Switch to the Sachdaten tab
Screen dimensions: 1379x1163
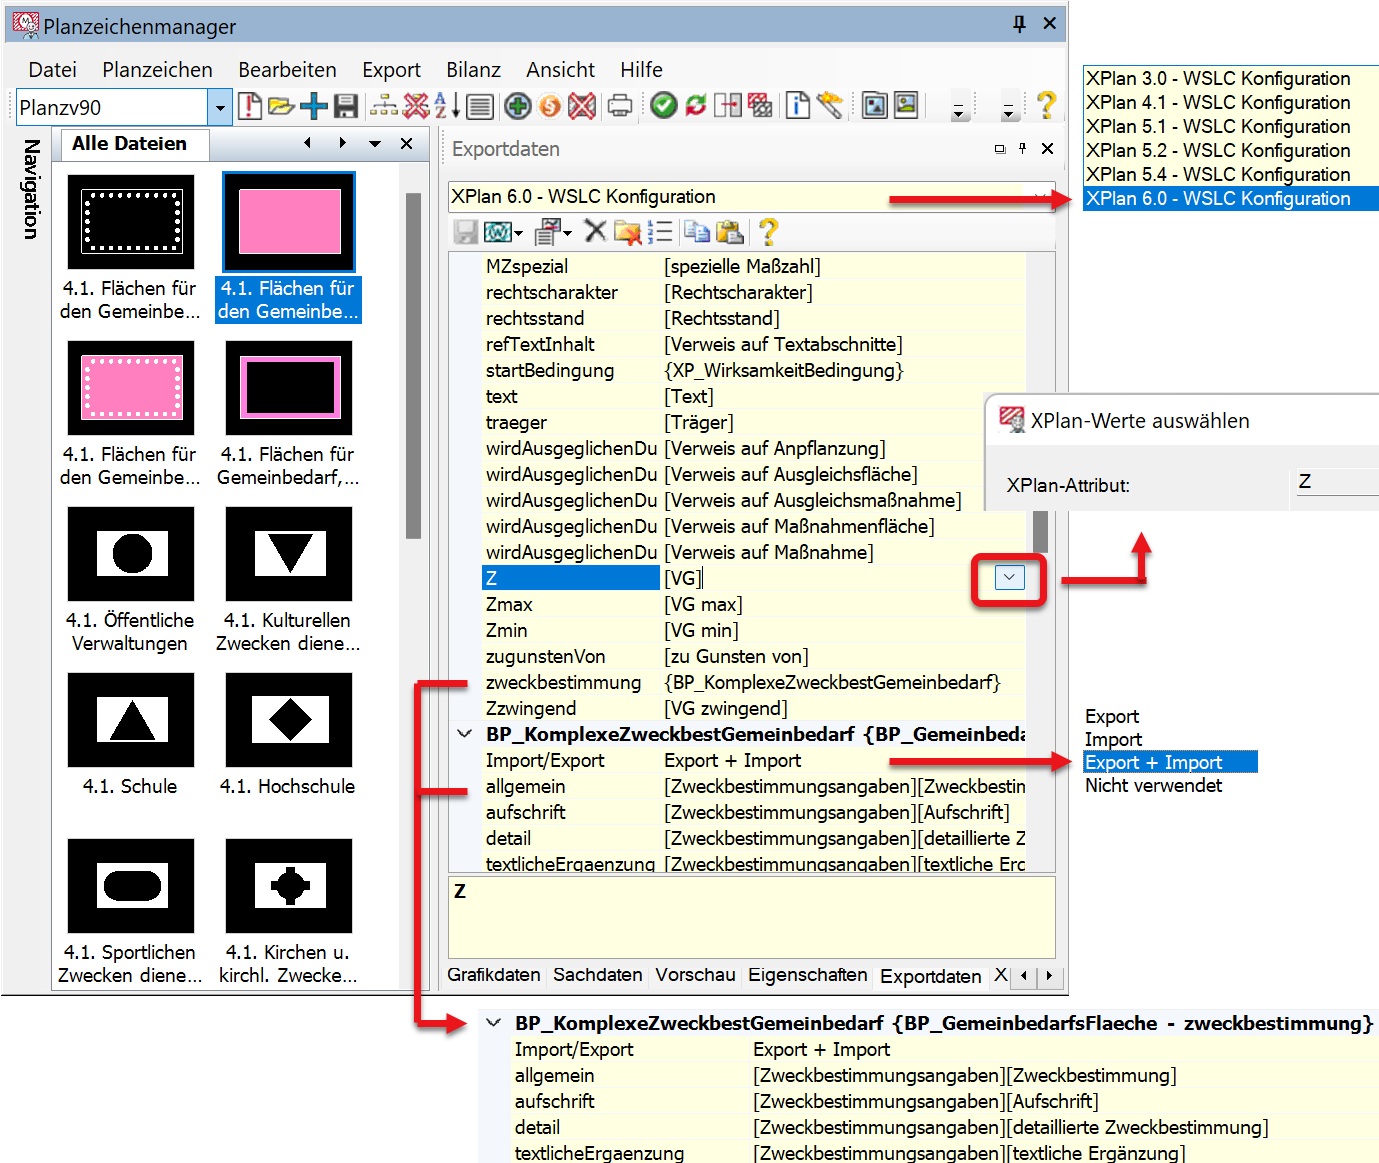click(x=597, y=975)
